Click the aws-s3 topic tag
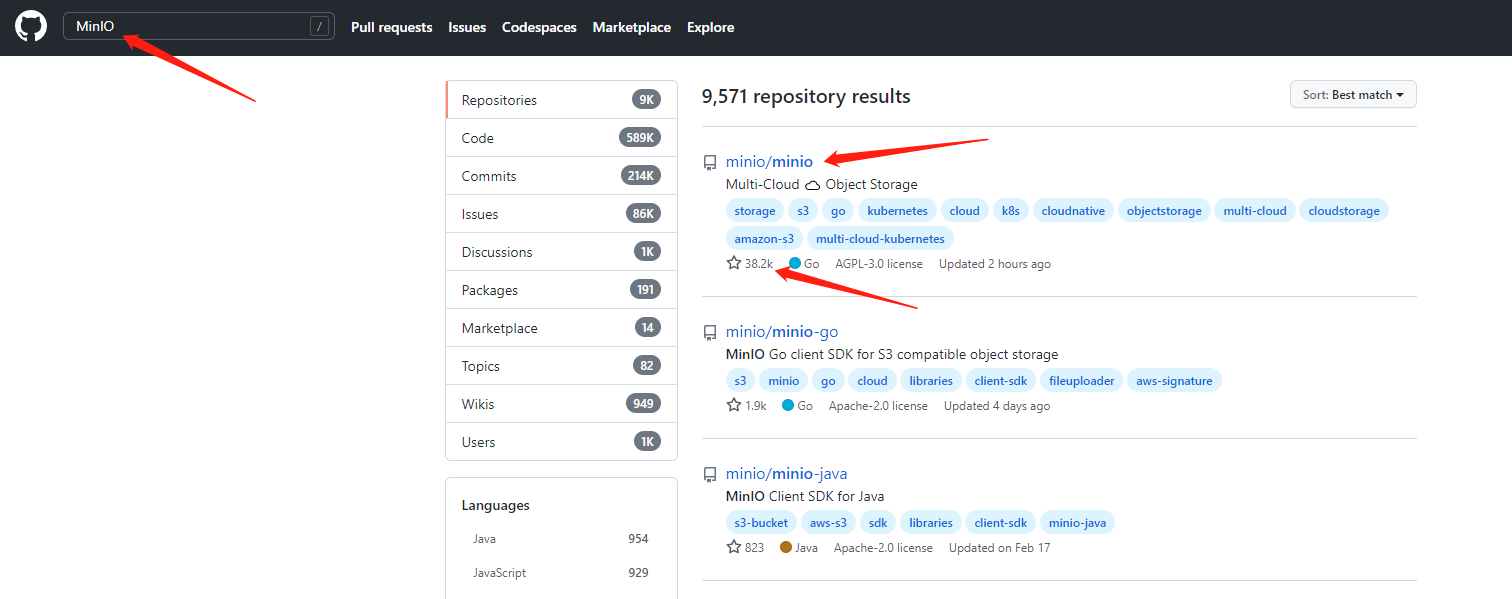The height and width of the screenshot is (599, 1512). [x=828, y=523]
